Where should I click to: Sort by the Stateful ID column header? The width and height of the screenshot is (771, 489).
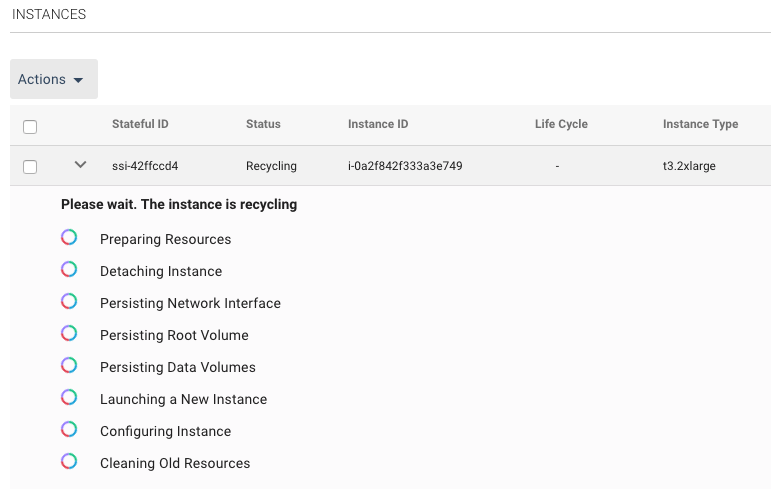click(140, 124)
